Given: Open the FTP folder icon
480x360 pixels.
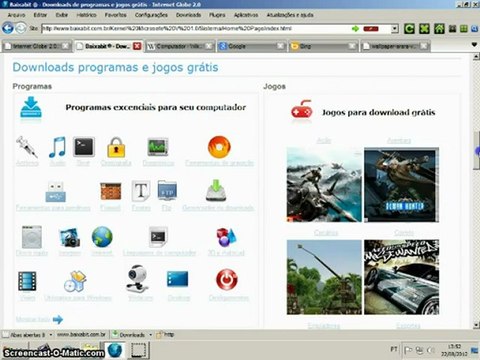Looking at the screenshot, I should (167, 190).
